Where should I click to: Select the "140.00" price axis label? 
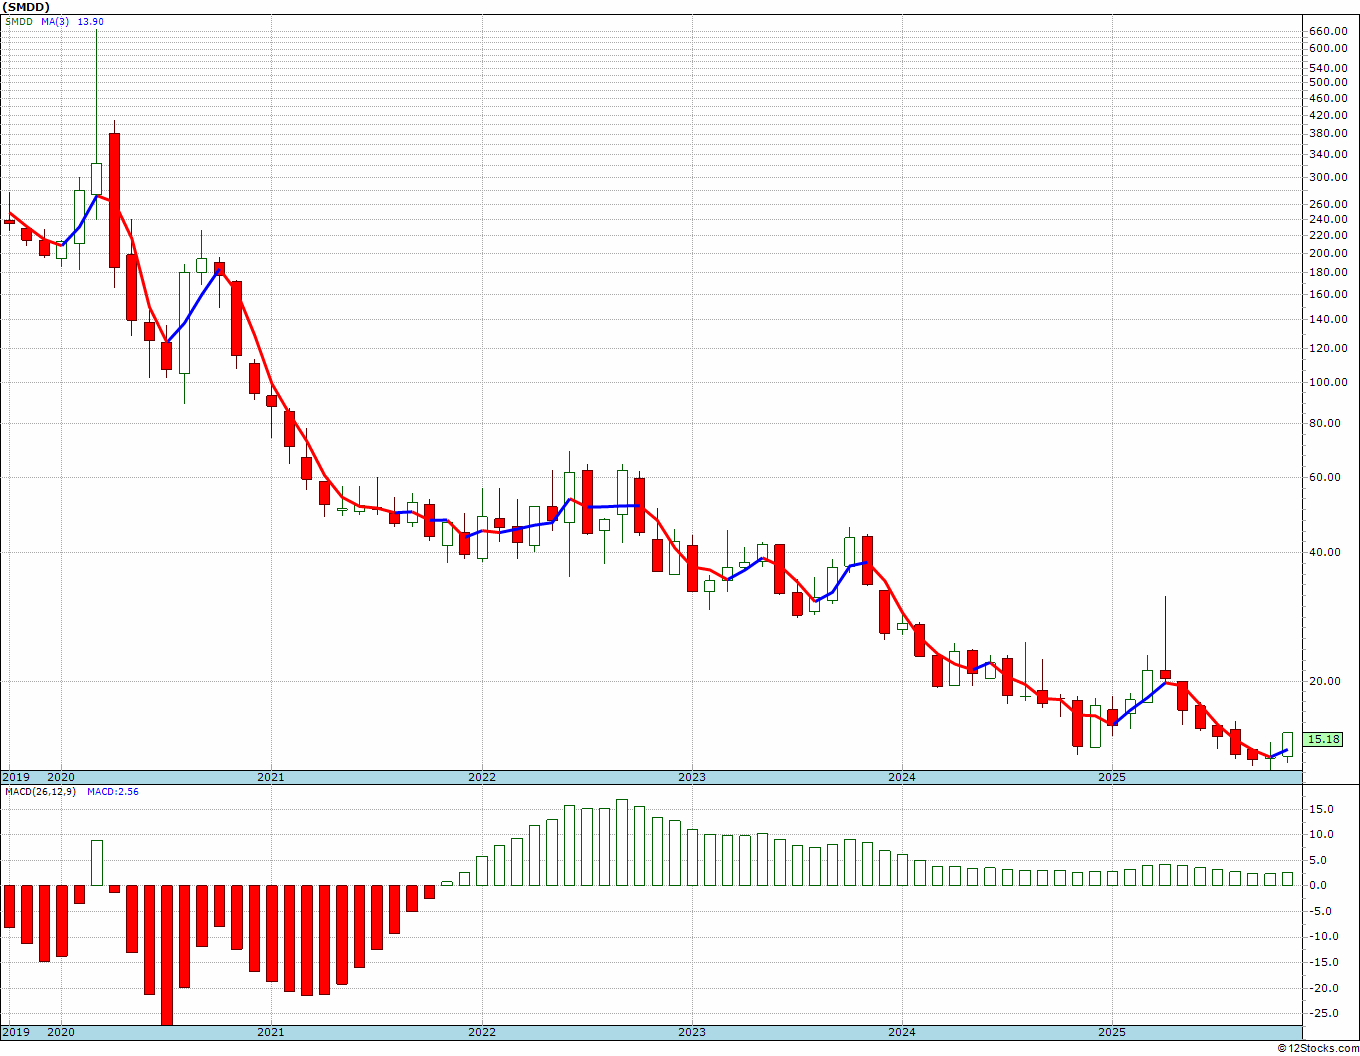tap(1328, 319)
